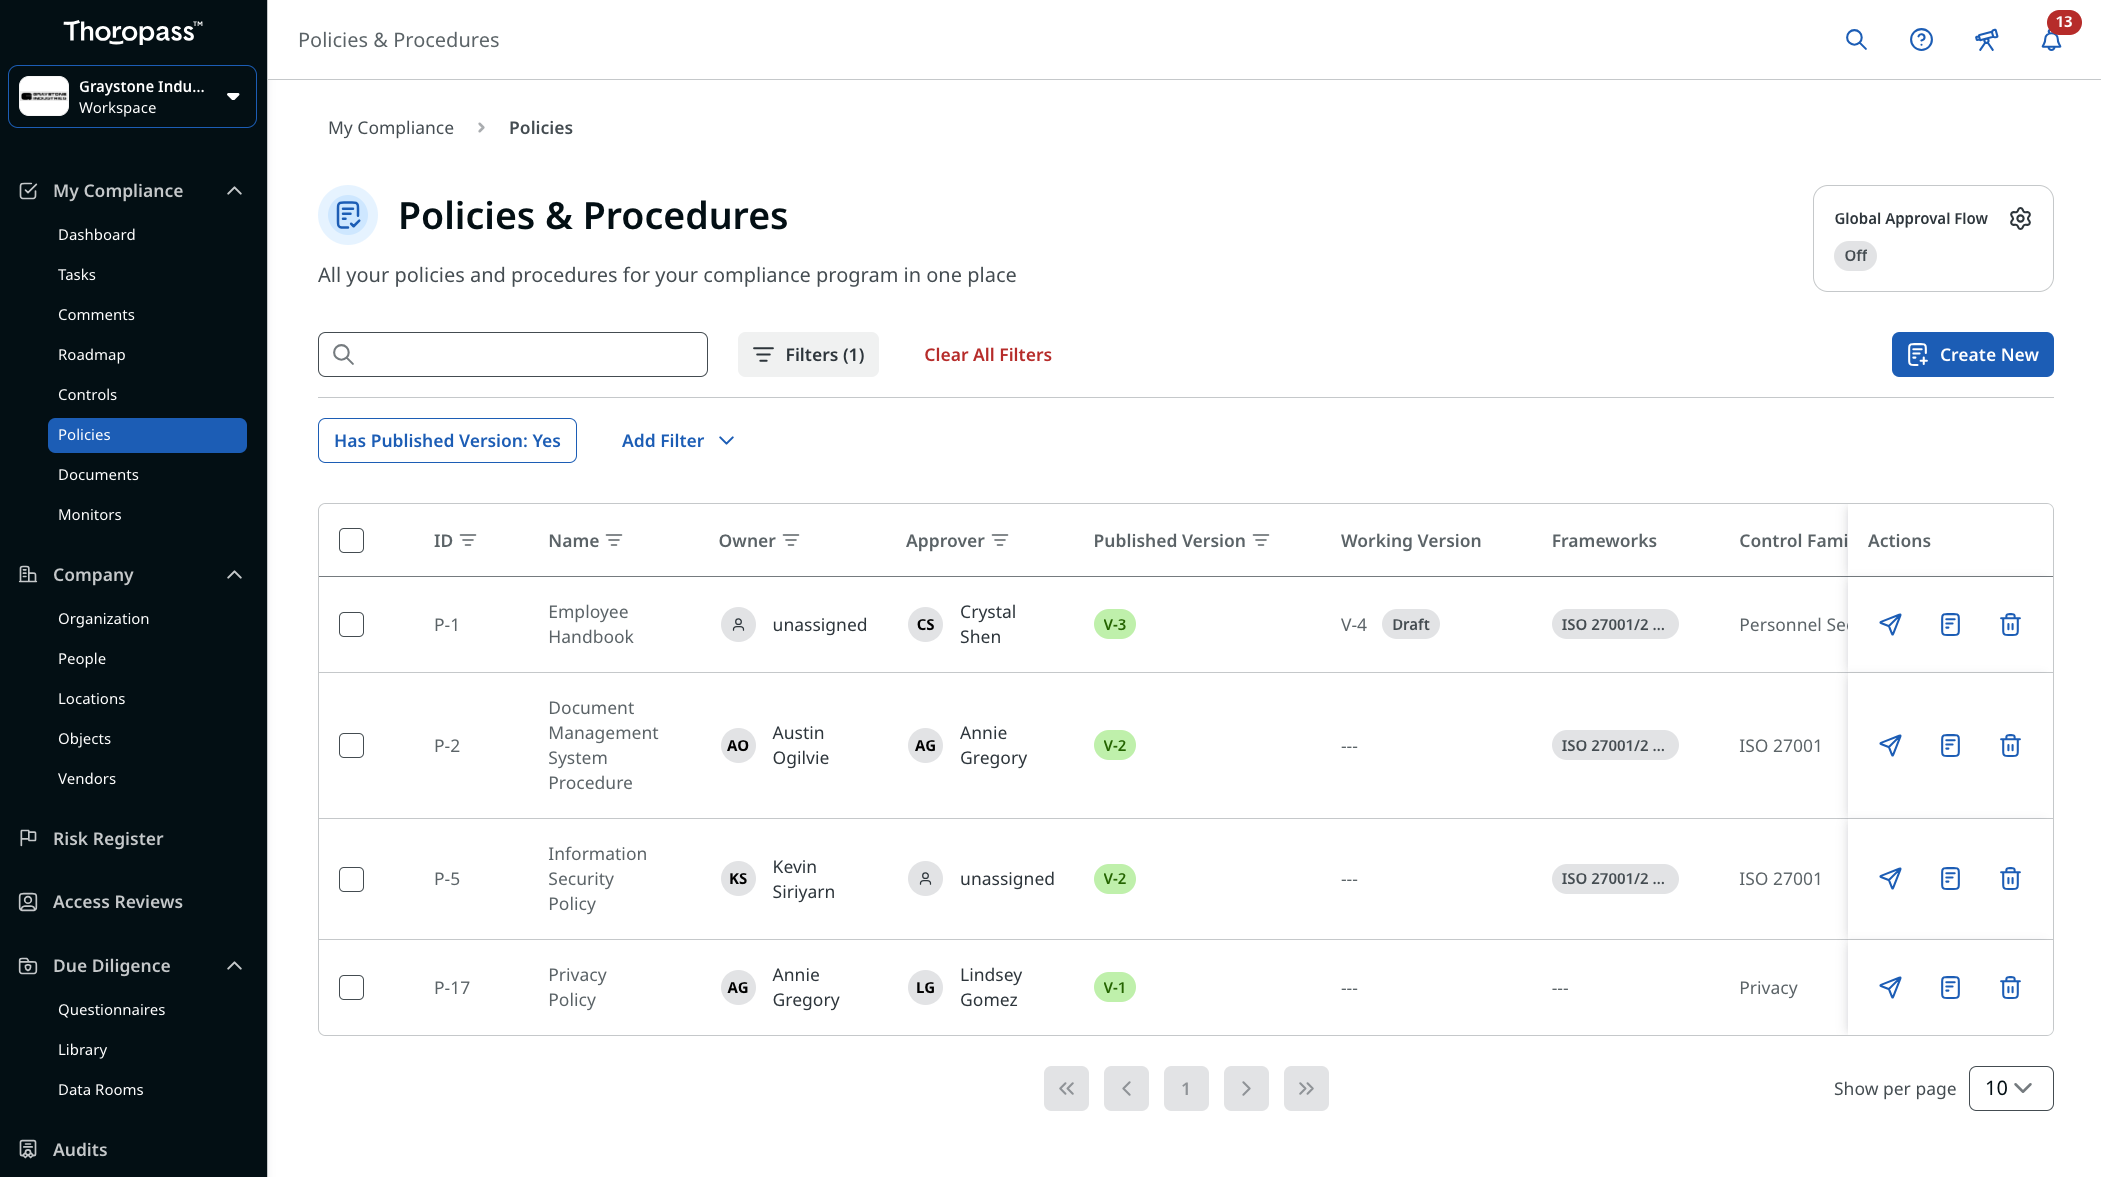Toggle select-all checkbox in table header
Screen dimensions: 2101x1177
pyautogui.click(x=351, y=541)
